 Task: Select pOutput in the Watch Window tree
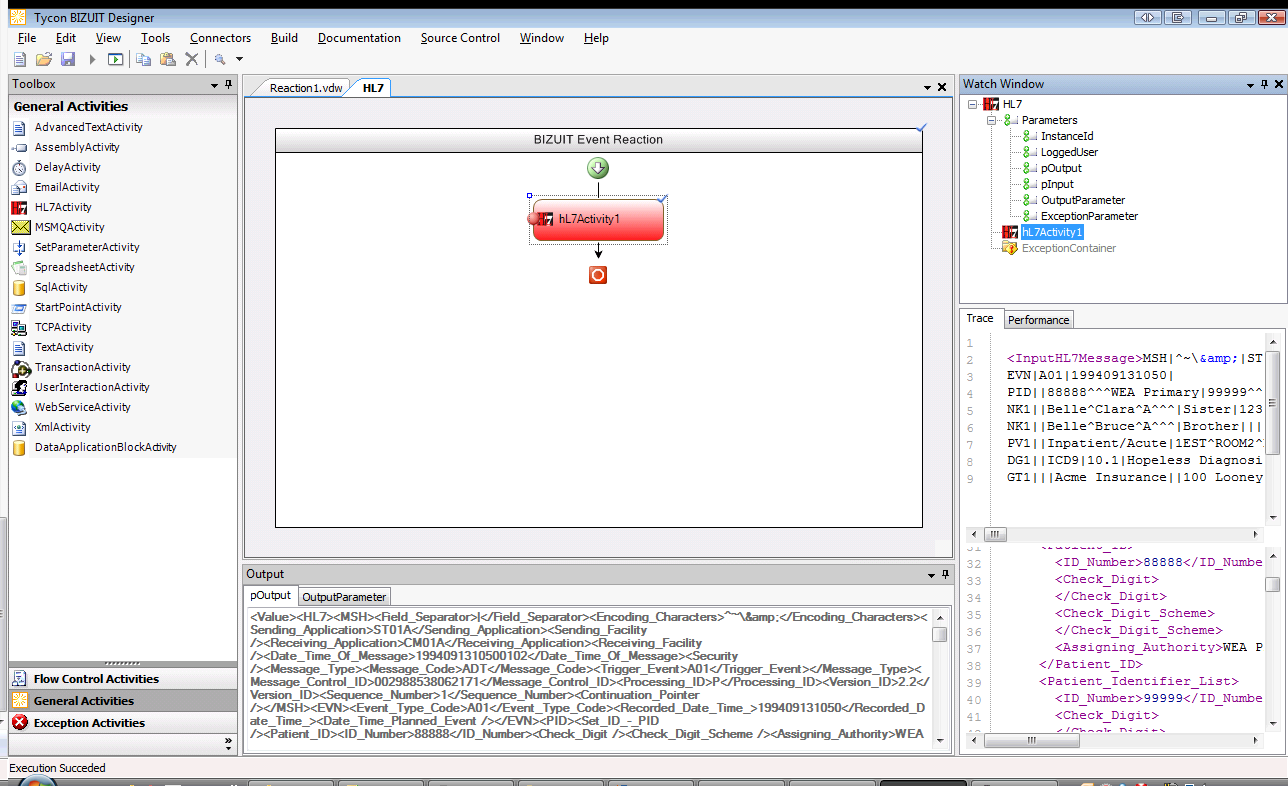coord(1061,168)
